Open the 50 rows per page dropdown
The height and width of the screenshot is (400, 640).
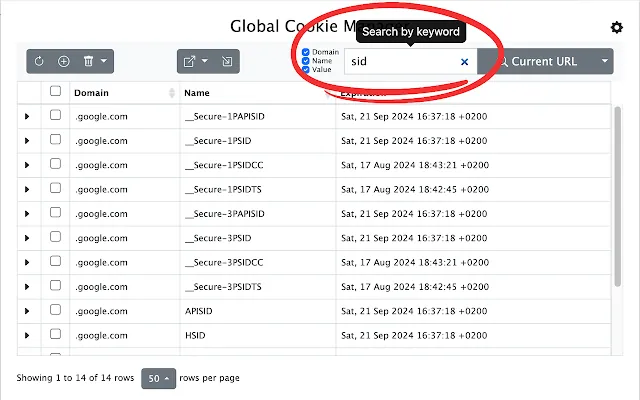point(158,378)
